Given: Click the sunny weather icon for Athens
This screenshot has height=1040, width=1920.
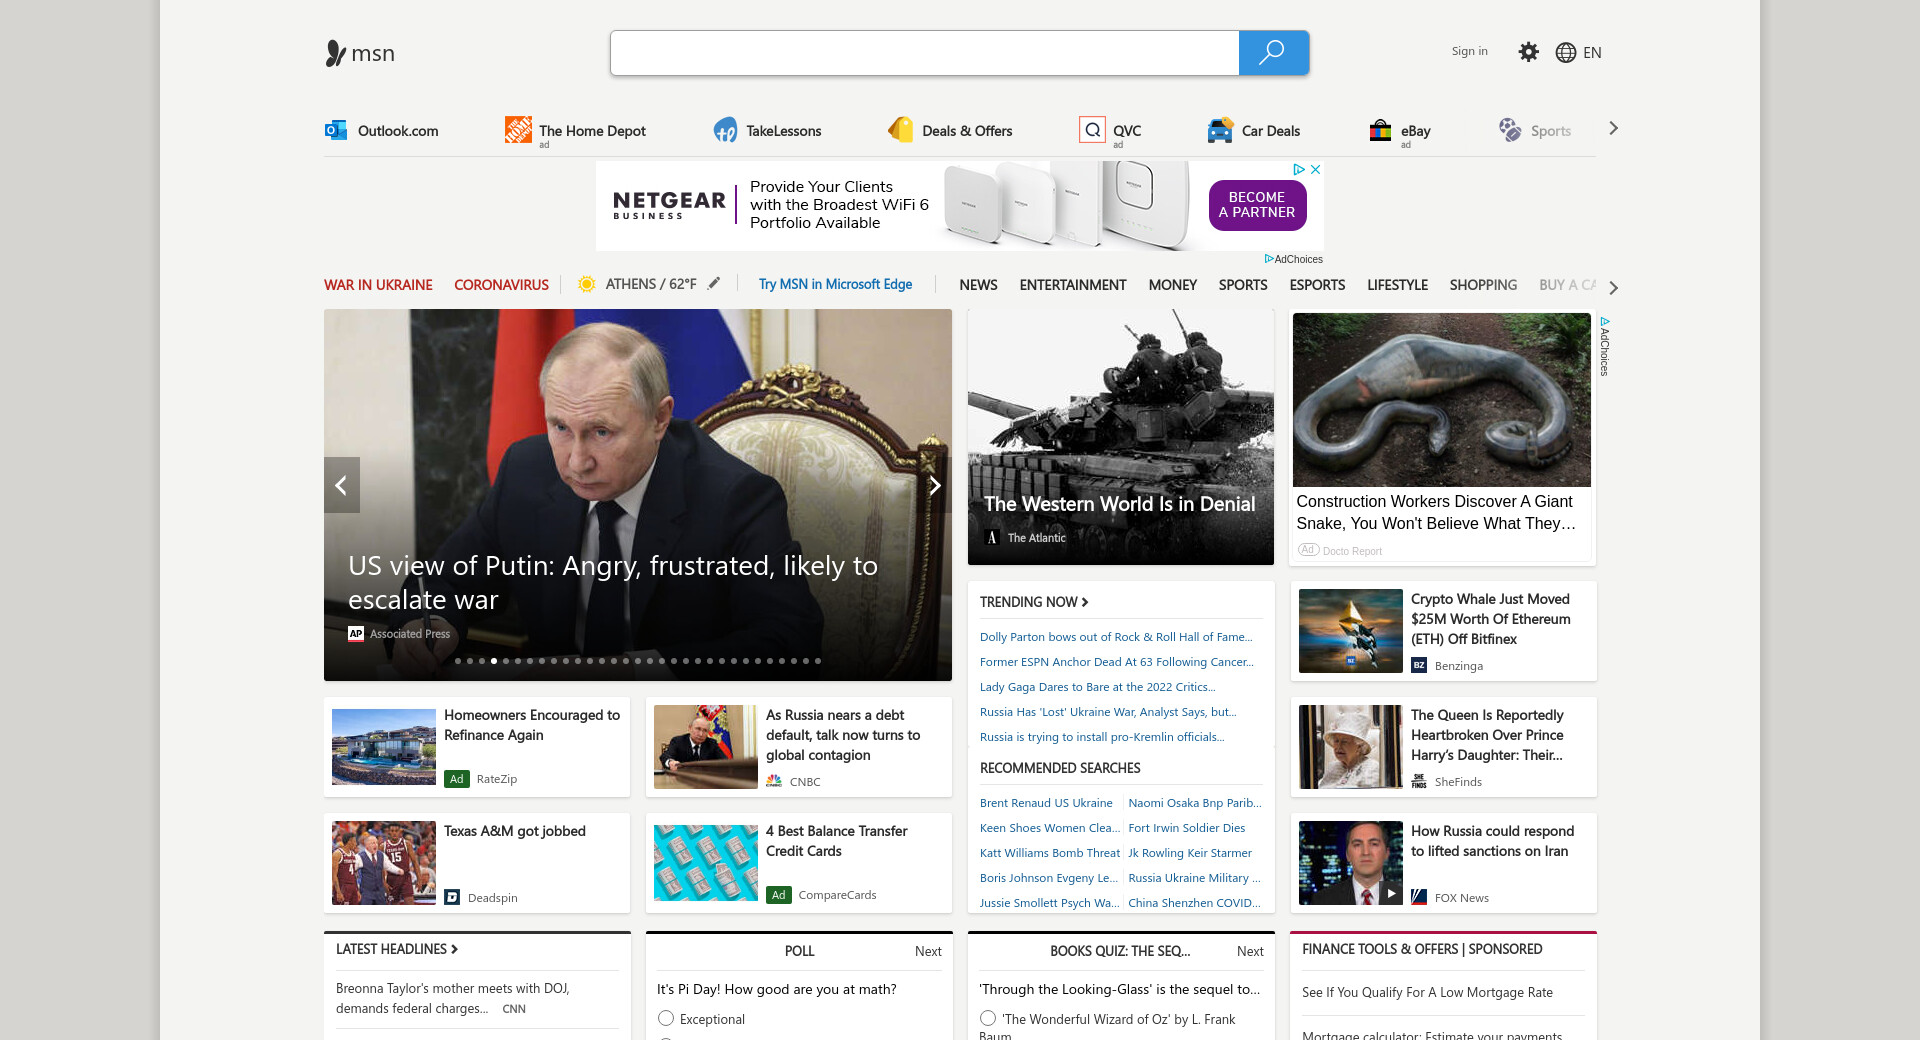Looking at the screenshot, I should [x=587, y=284].
